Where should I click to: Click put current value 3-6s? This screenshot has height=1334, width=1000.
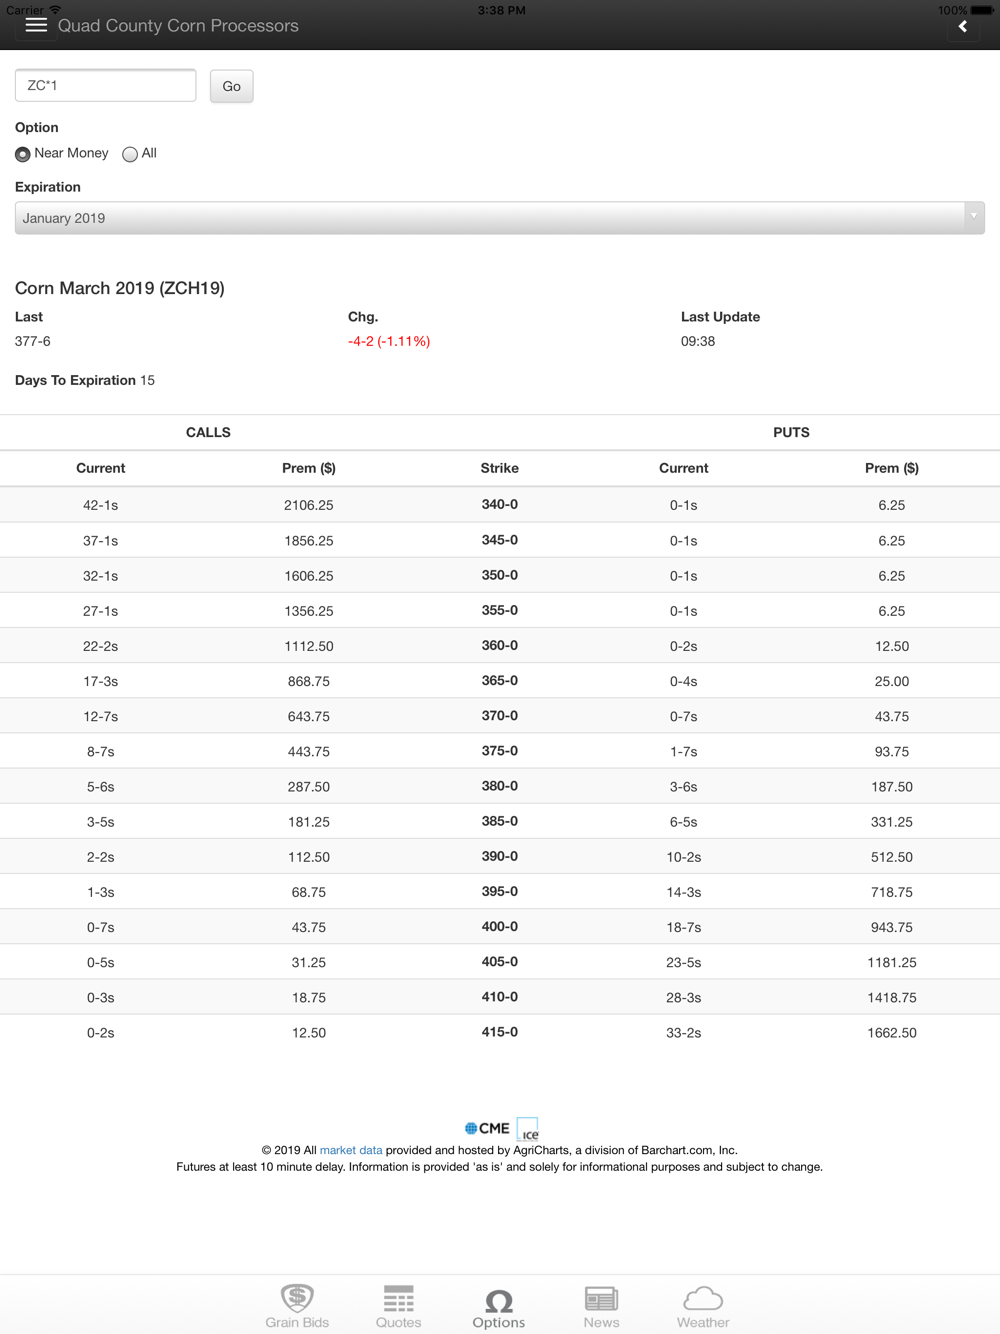pos(684,787)
